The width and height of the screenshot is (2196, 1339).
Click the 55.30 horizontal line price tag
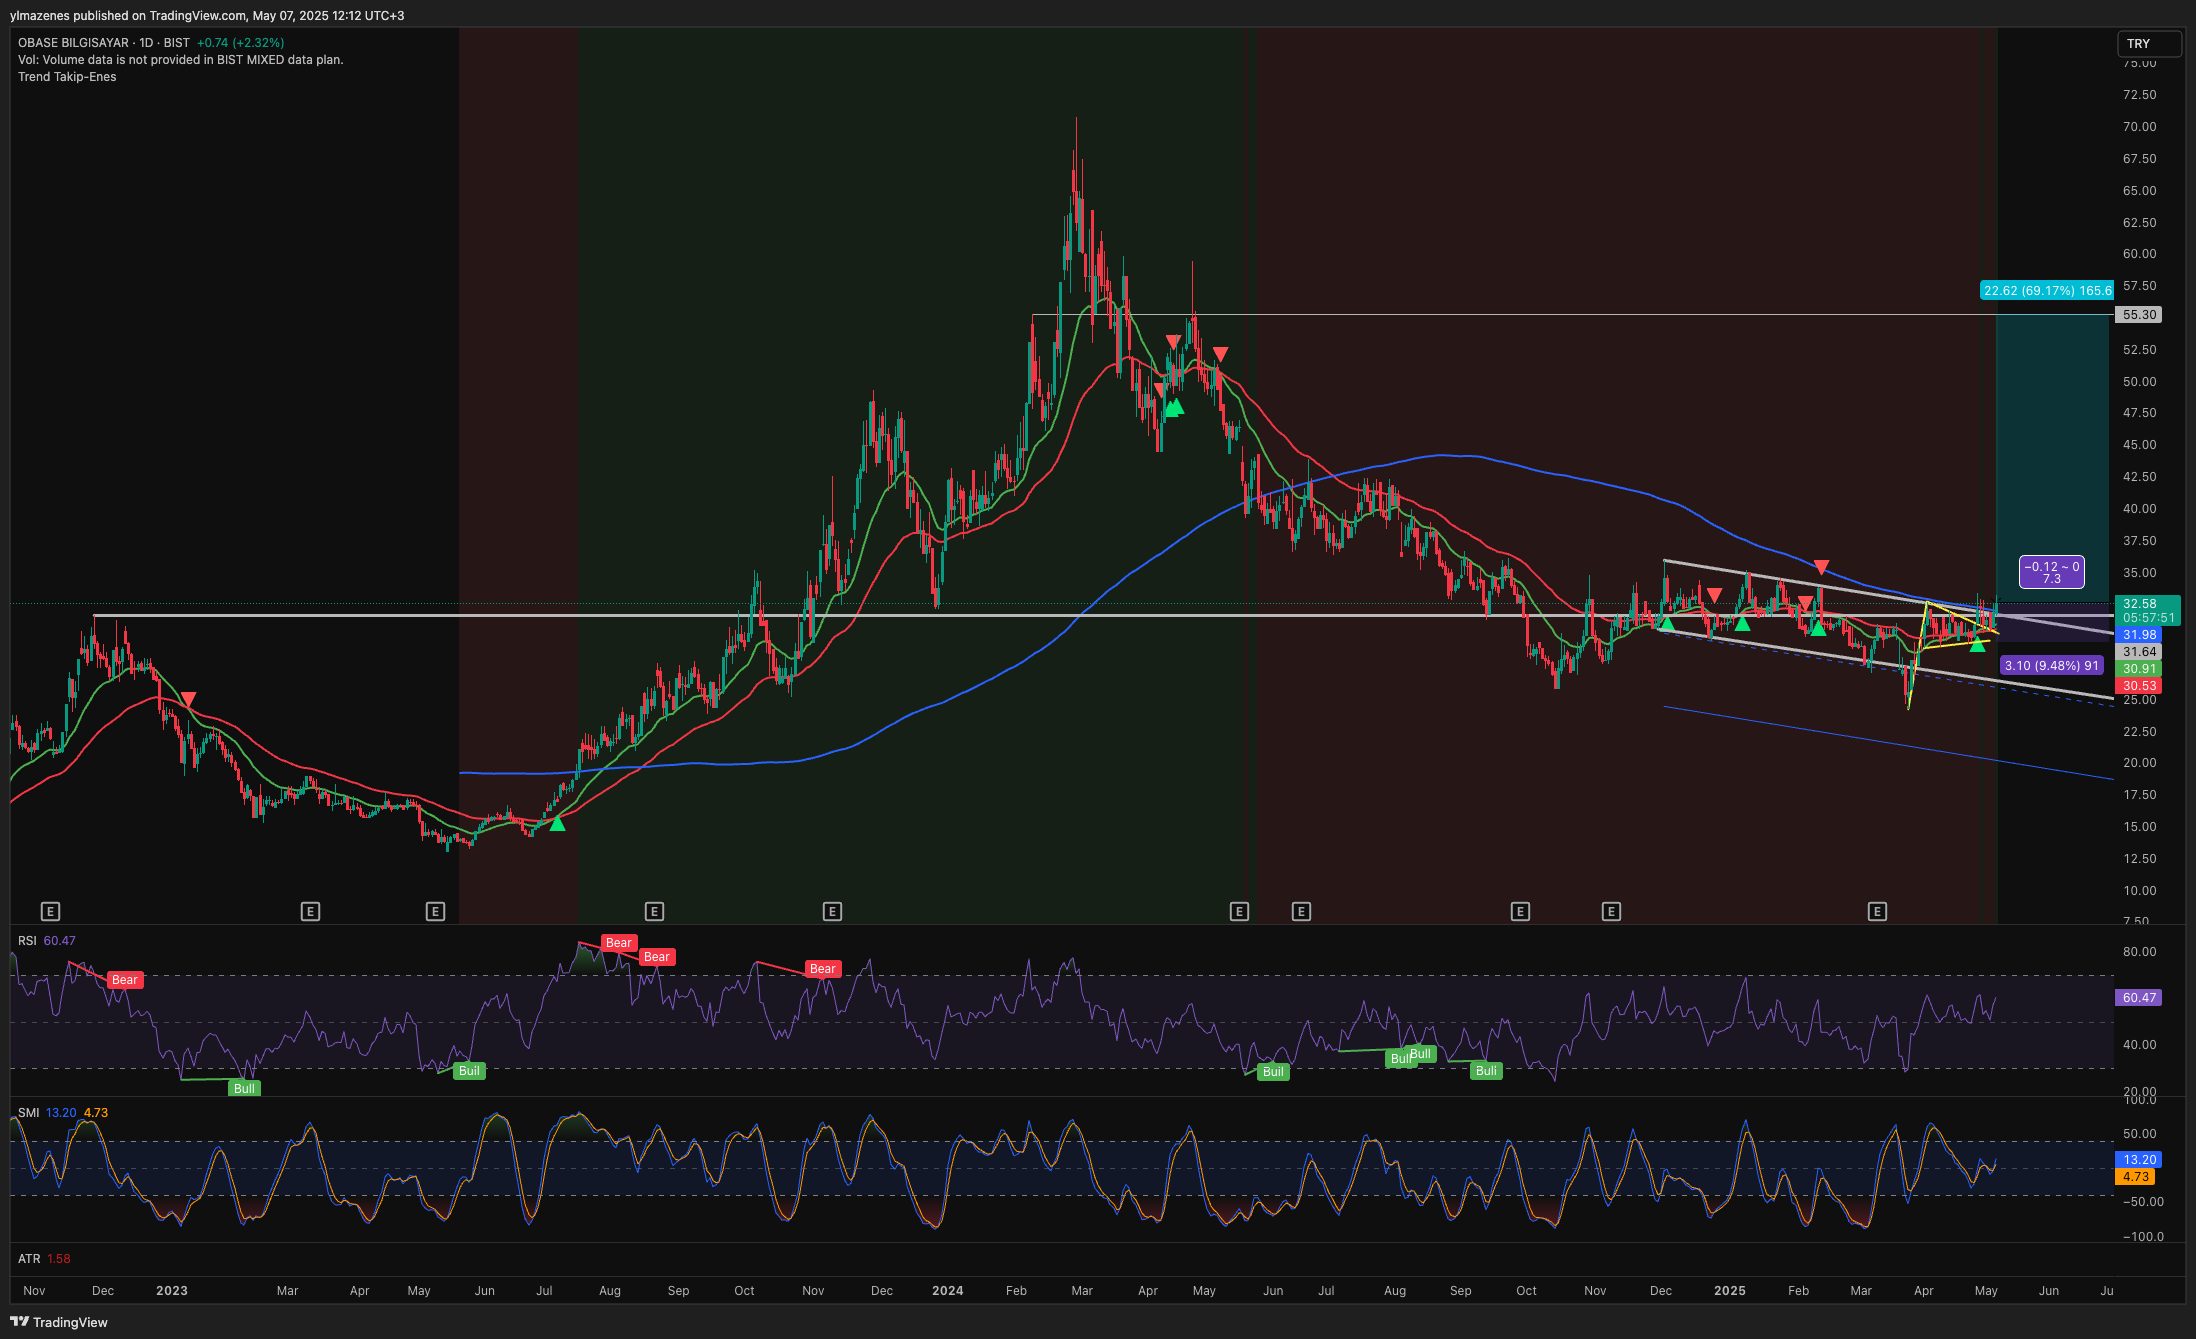click(2139, 315)
